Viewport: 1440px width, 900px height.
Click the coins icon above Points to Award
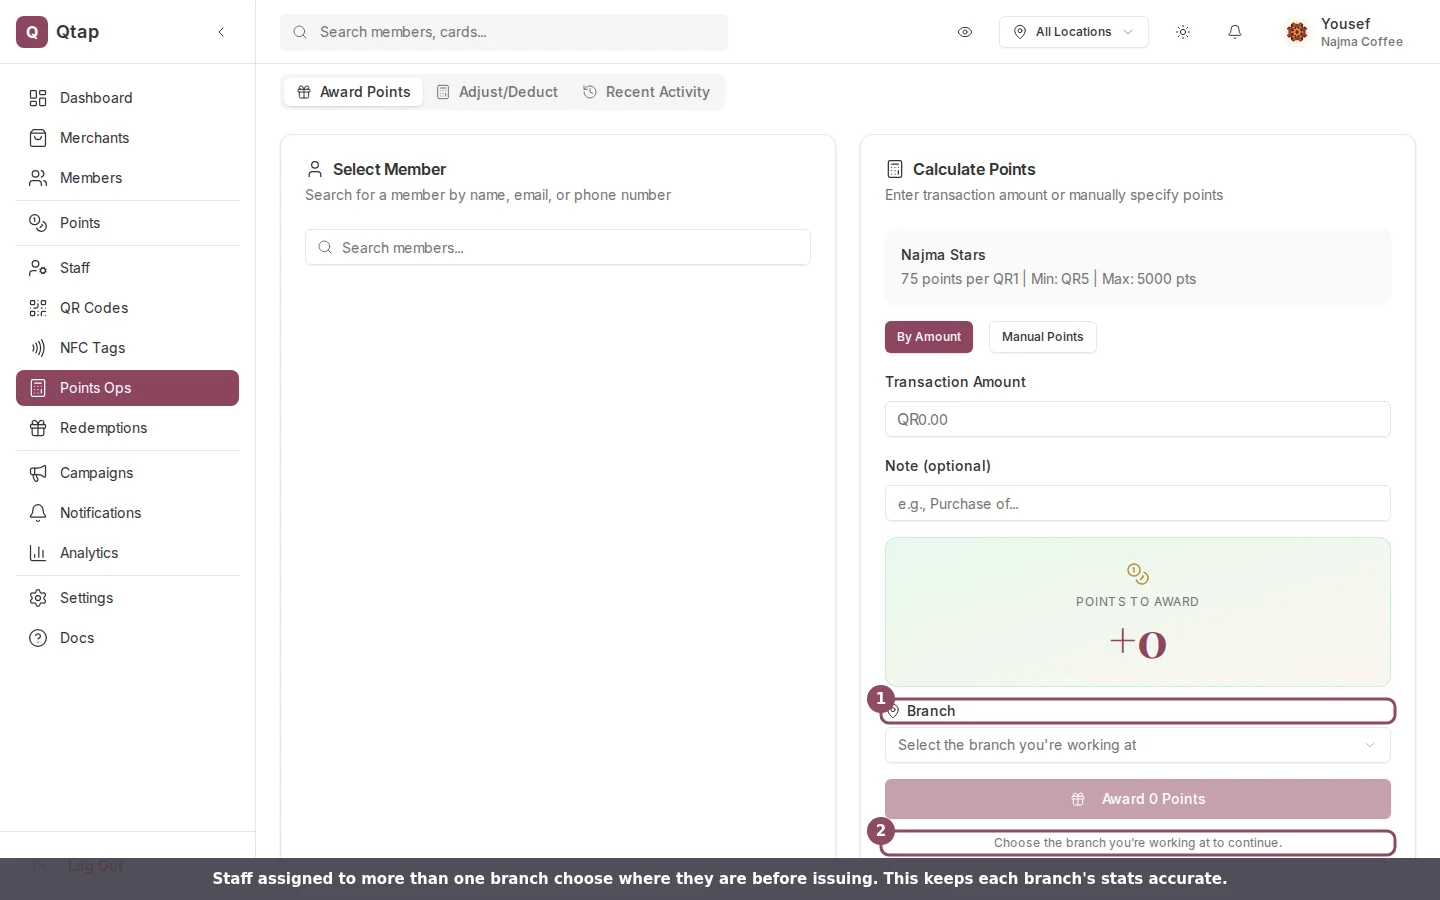coord(1138,574)
